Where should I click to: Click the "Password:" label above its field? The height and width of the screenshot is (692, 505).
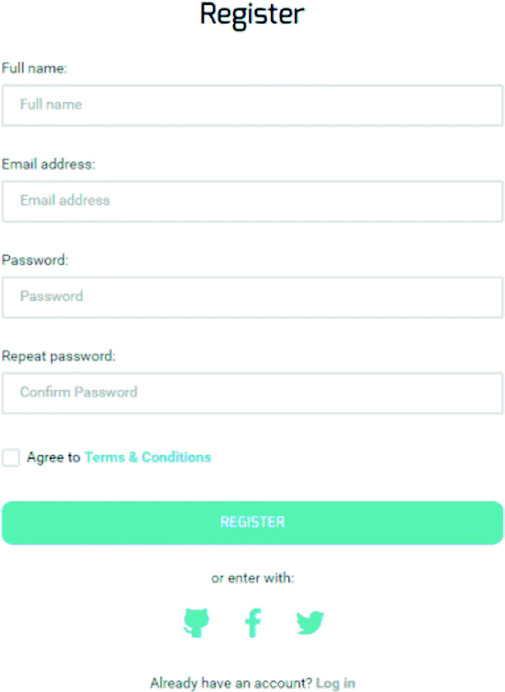pos(35,260)
